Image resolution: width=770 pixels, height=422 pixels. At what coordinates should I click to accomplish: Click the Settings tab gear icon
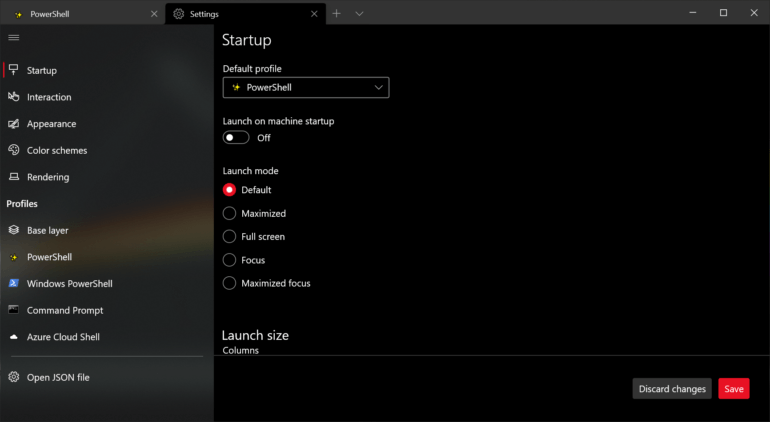[x=179, y=14]
